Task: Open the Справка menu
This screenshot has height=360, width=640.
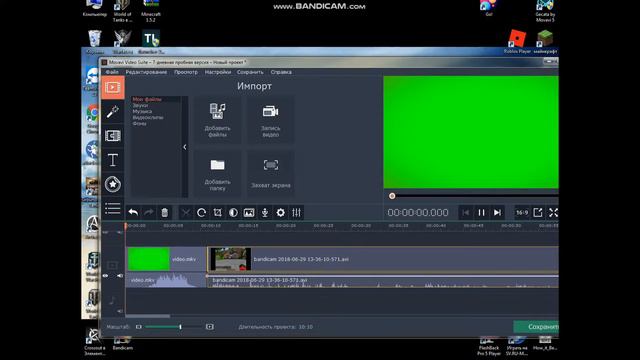Action: click(x=281, y=72)
